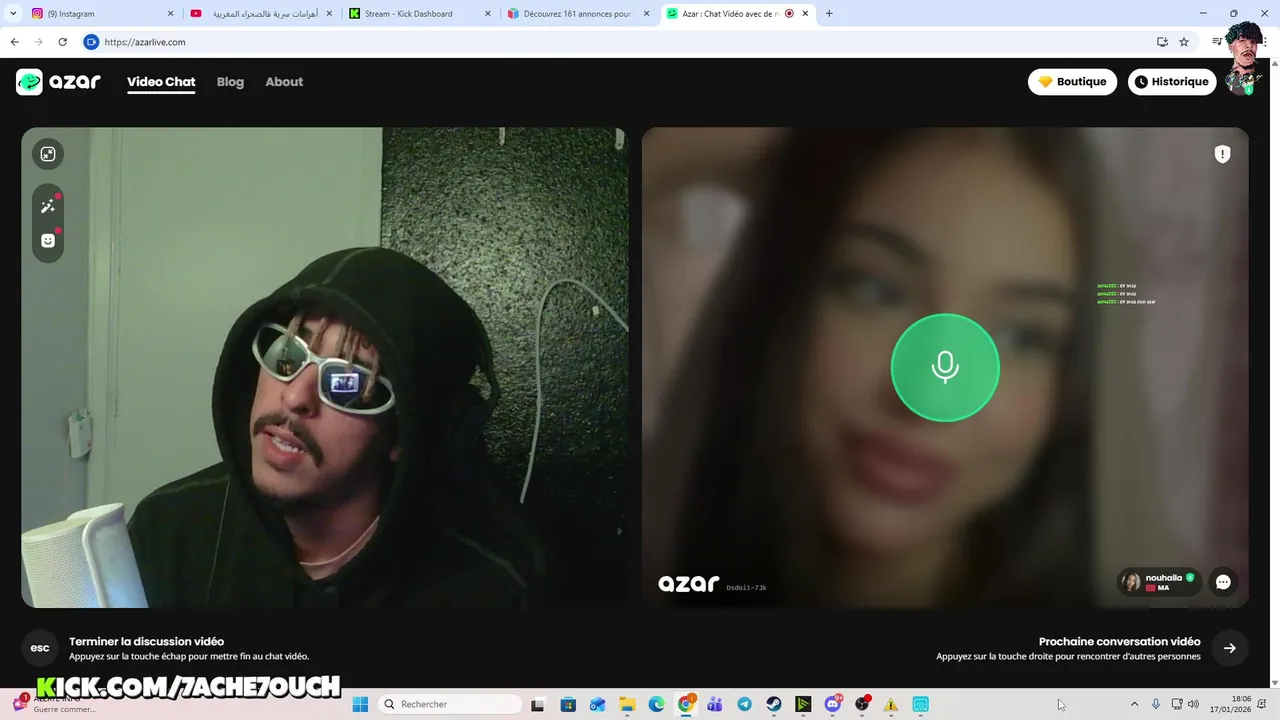
Task: Open the Blog page
Action: coord(230,82)
